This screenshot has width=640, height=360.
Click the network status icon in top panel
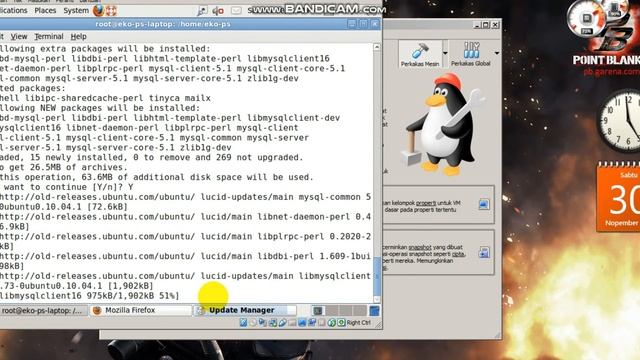tap(202, 11)
